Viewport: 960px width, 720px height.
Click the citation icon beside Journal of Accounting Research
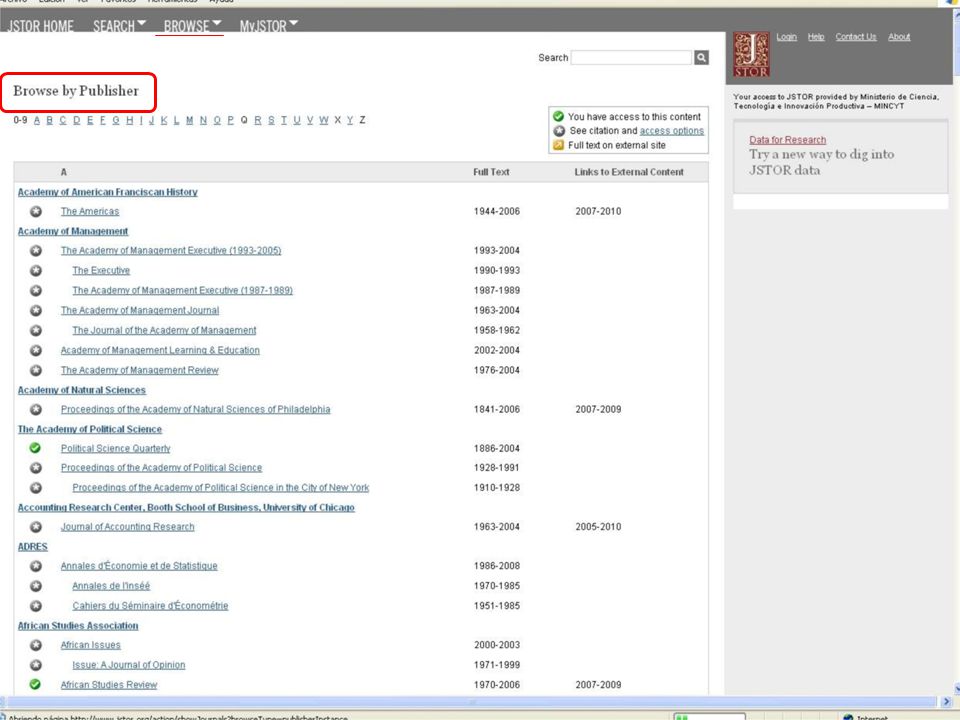[x=36, y=527]
